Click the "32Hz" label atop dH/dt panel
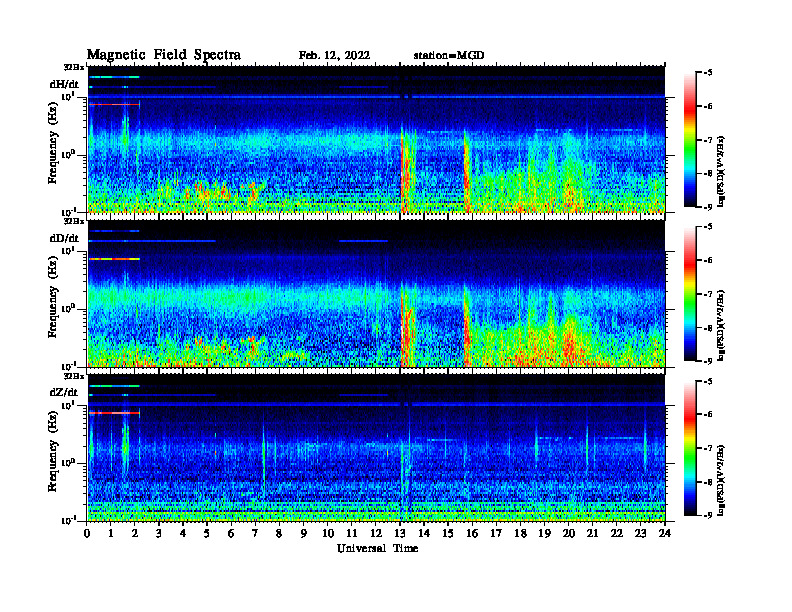The image size is (792, 612). coord(74,67)
